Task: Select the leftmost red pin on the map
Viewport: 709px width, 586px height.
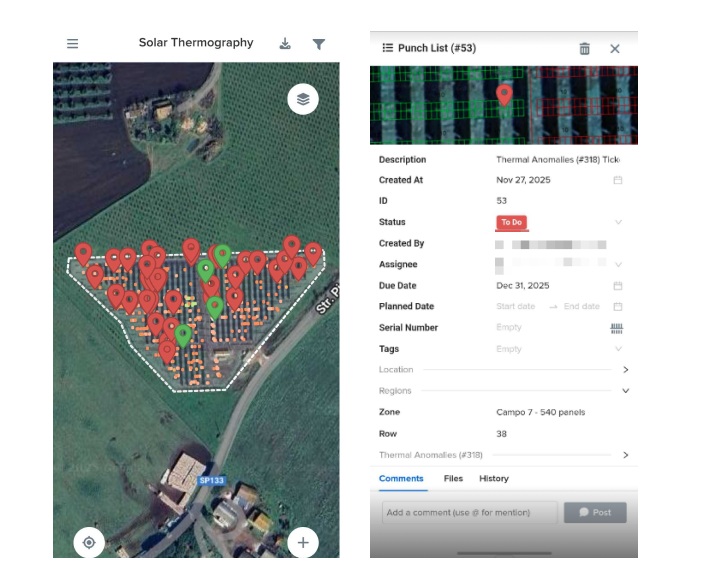Action: [83, 253]
